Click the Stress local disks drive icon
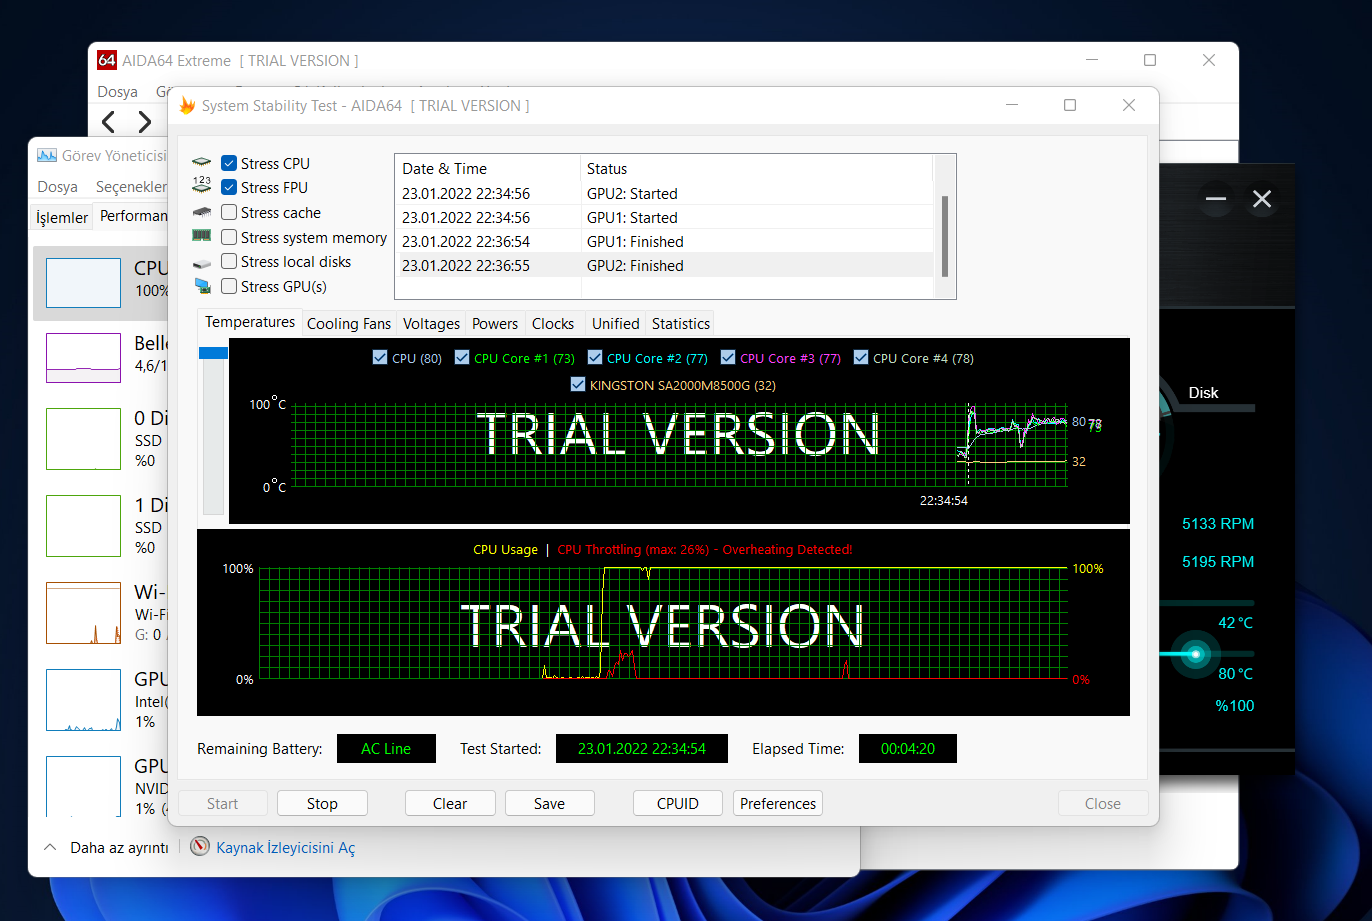 (x=202, y=262)
